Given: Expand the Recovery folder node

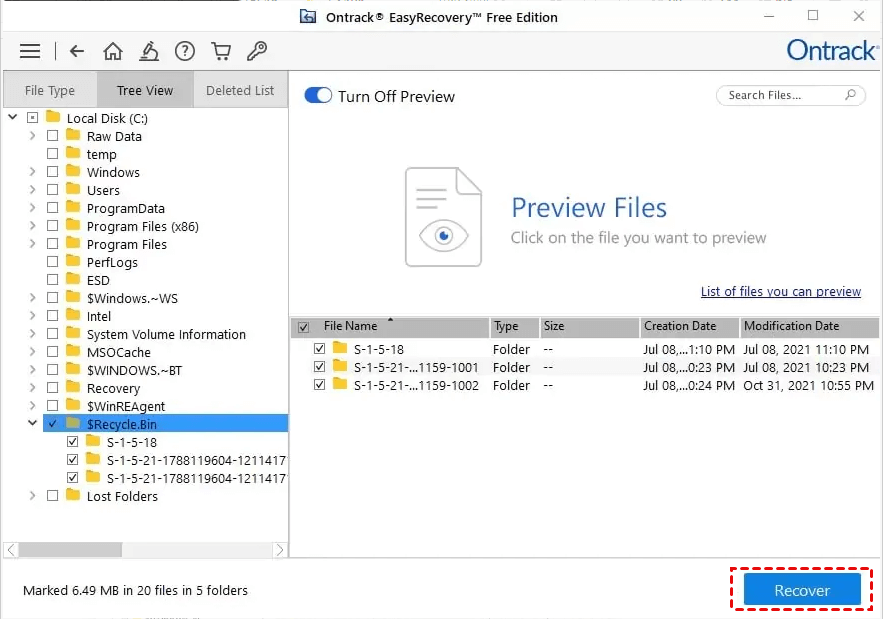Looking at the screenshot, I should [x=32, y=388].
